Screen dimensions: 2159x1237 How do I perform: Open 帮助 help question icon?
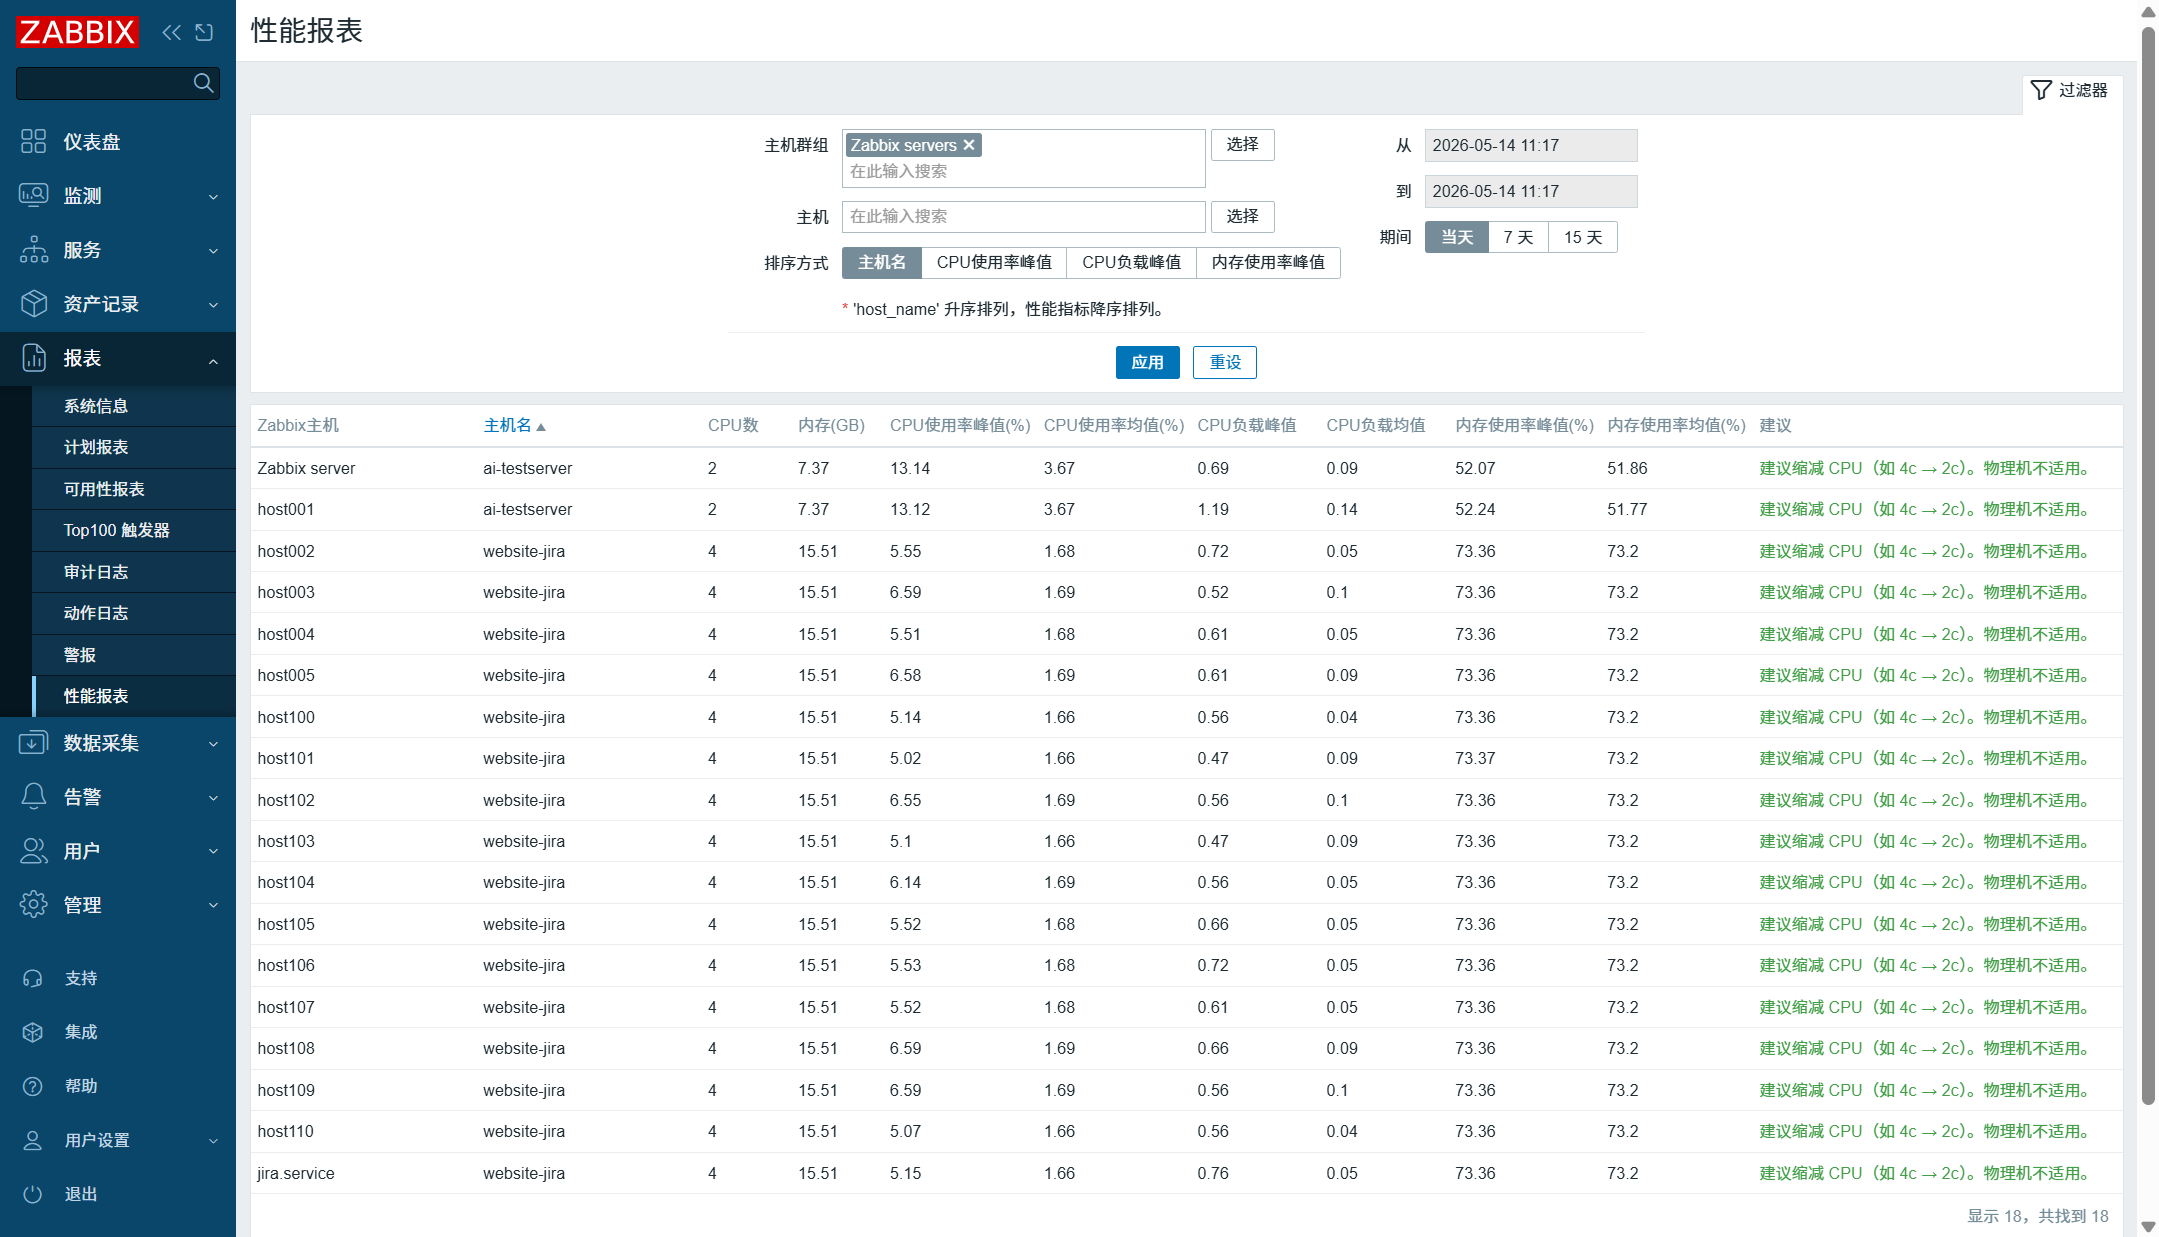click(33, 1086)
